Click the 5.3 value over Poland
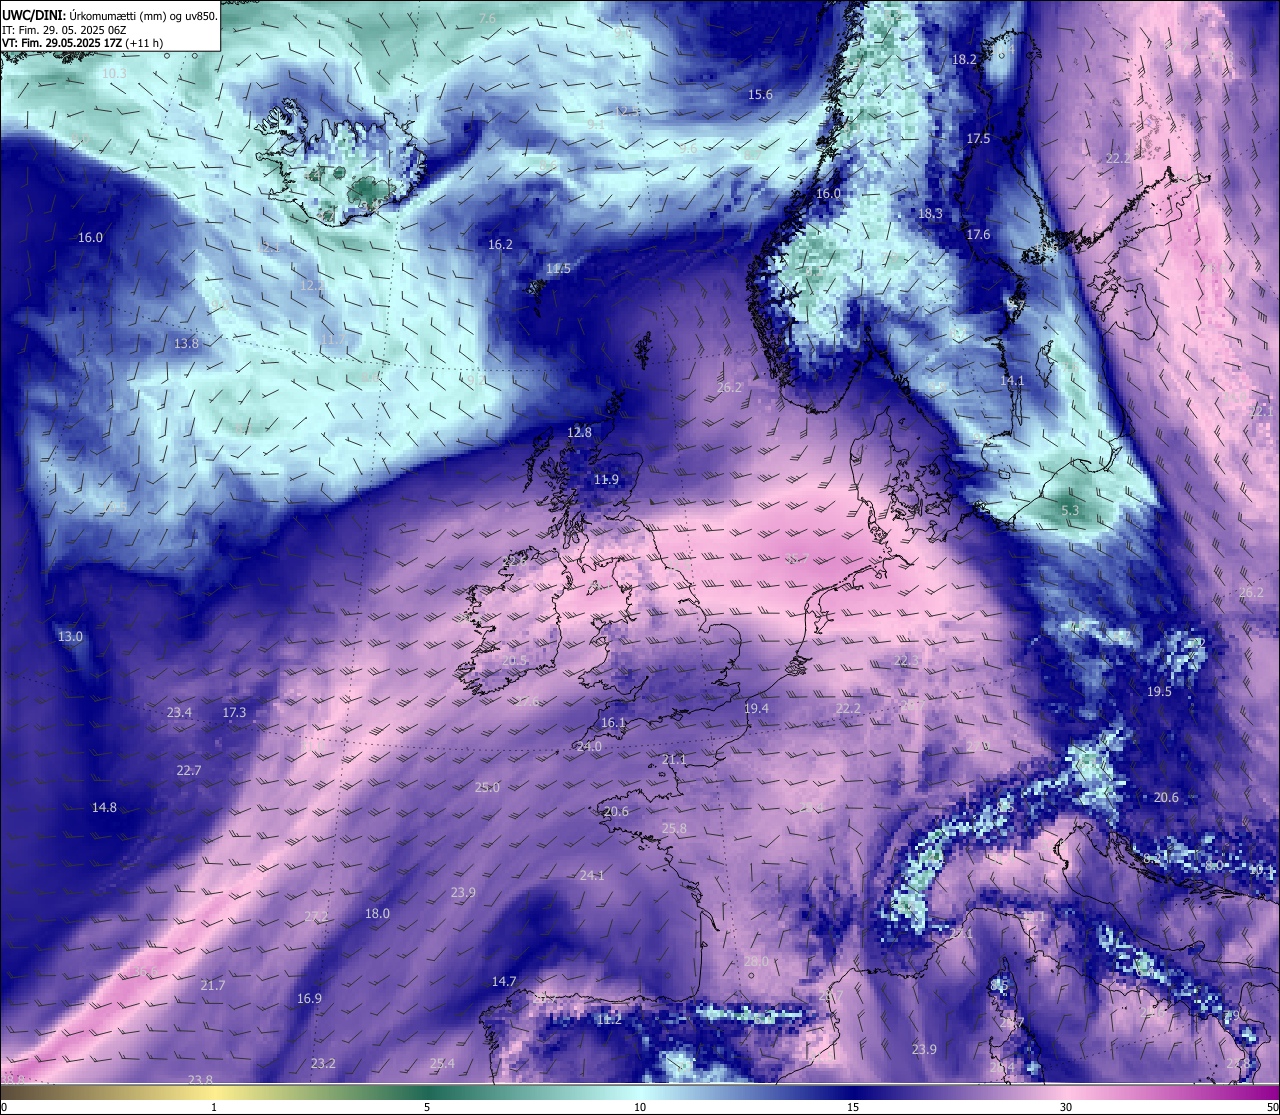 pos(1070,510)
